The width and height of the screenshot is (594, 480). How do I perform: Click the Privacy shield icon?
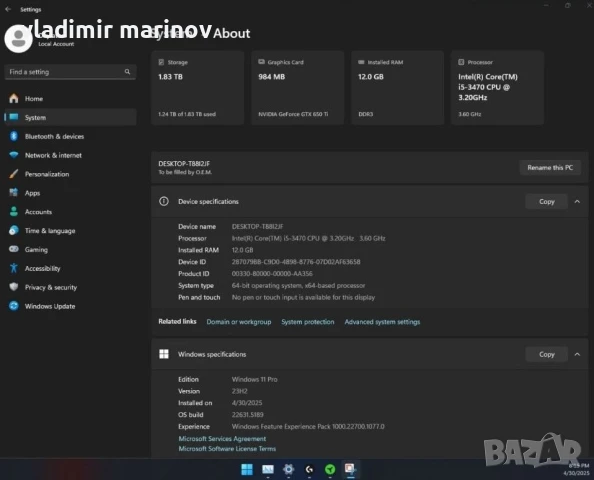[x=14, y=287]
